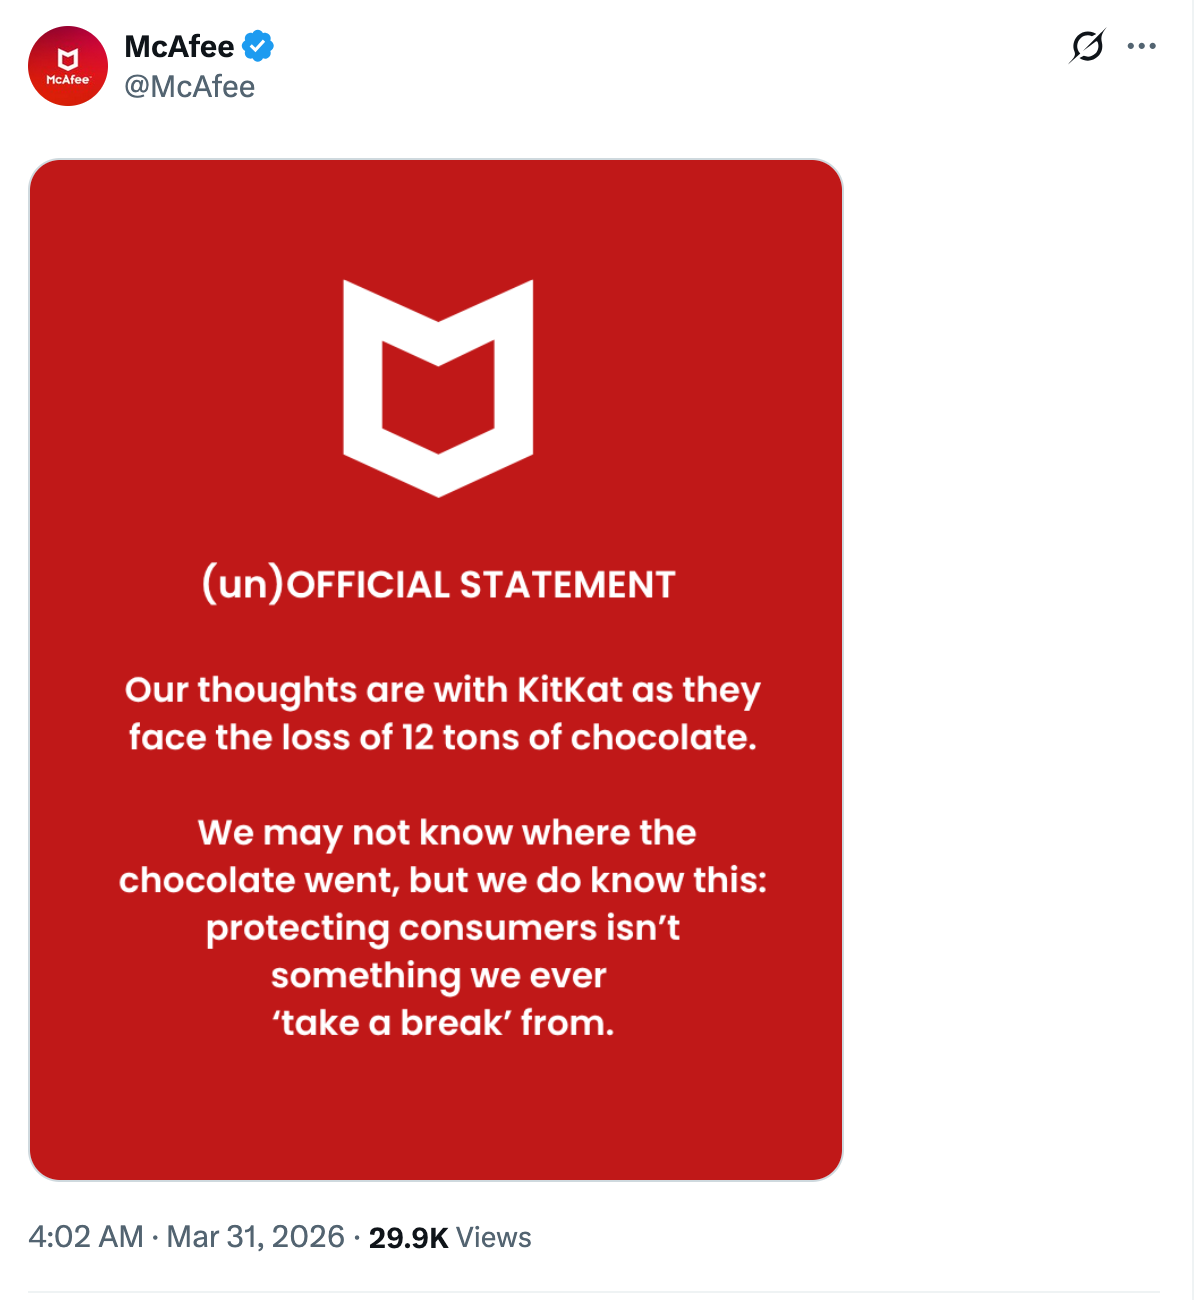Click the Views label after the count
Viewport: 1198px width, 1300px height.
click(494, 1236)
